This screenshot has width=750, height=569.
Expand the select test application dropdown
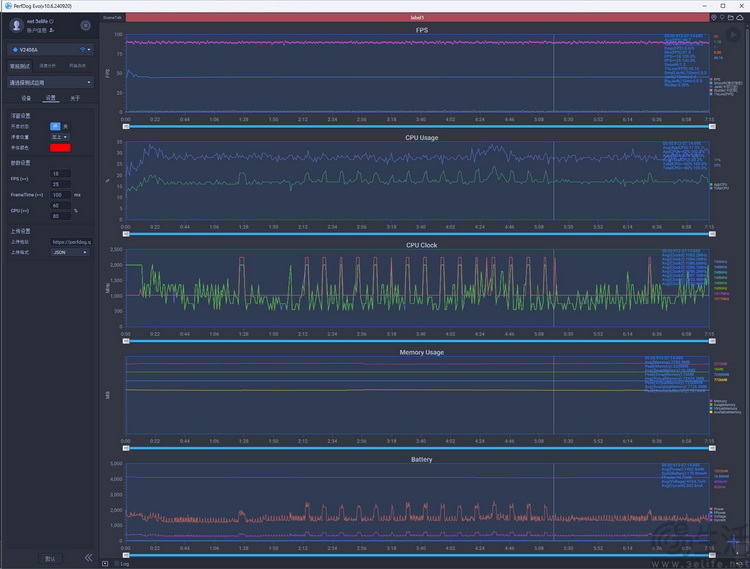click(50, 83)
